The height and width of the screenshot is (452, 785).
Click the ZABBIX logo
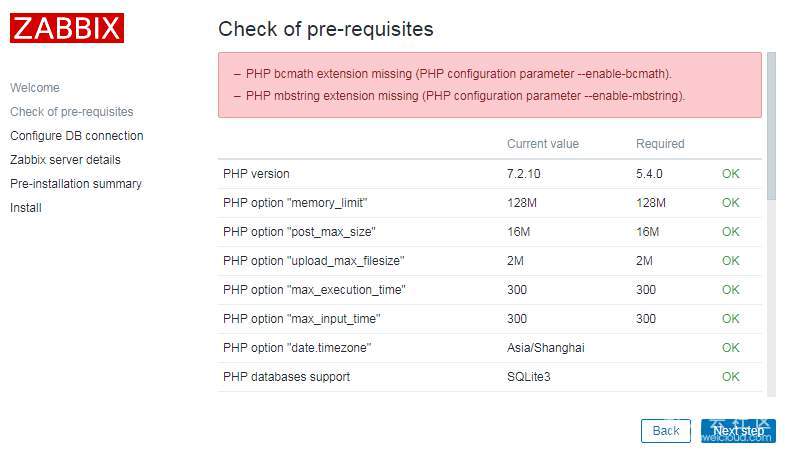click(67, 27)
